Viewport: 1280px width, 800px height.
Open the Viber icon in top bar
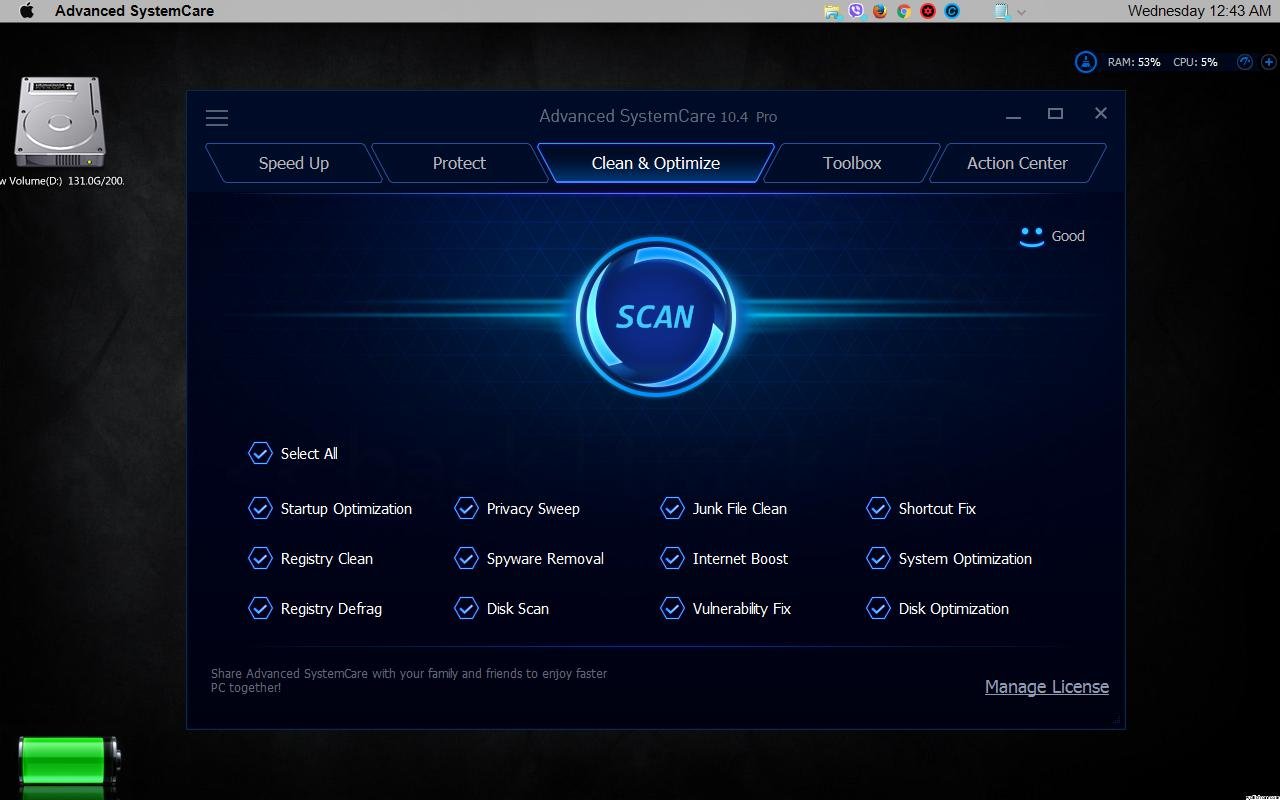coord(856,11)
